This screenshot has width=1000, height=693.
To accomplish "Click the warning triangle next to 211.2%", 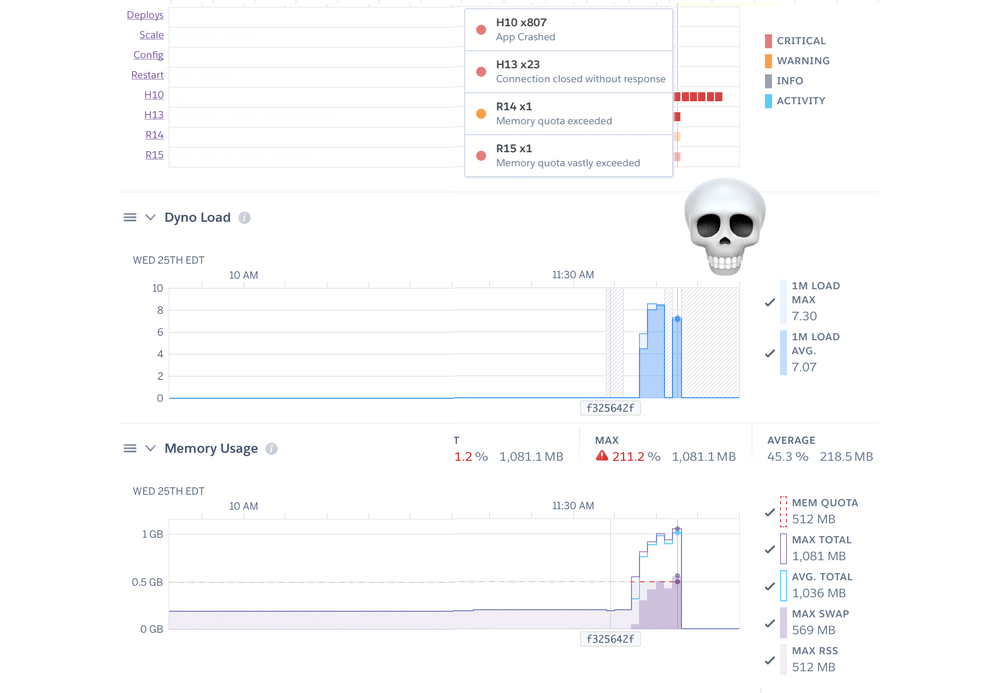I will click(x=601, y=455).
